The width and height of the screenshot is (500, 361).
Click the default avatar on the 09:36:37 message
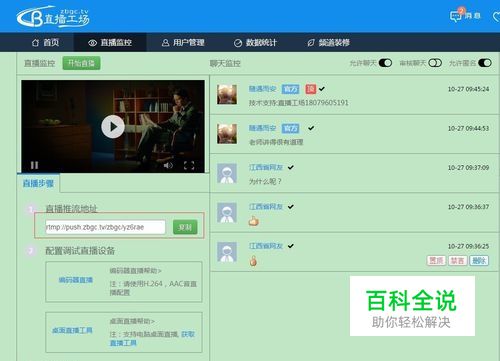tap(227, 212)
